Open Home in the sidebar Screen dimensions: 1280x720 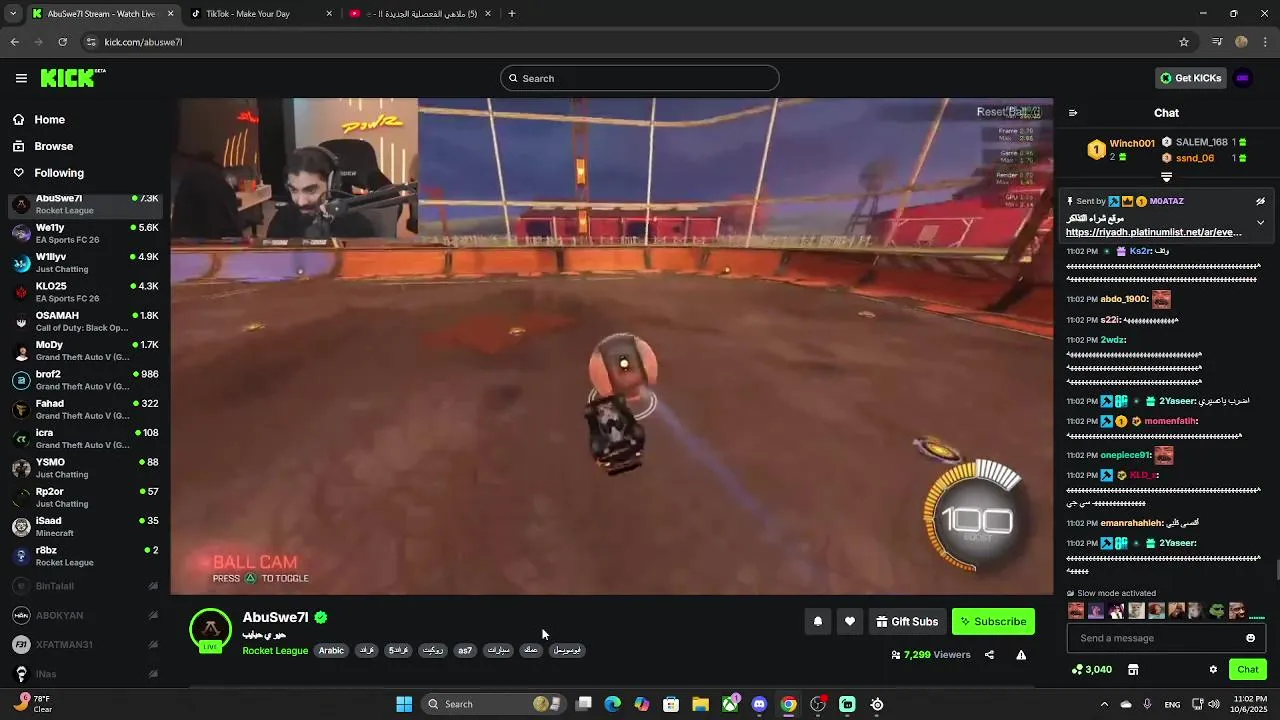pyautogui.click(x=49, y=120)
